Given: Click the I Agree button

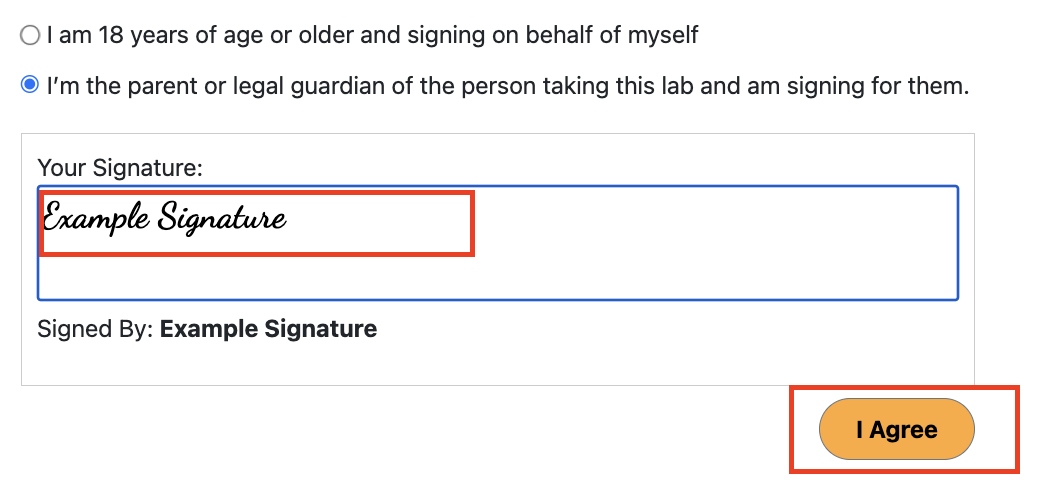Looking at the screenshot, I should click(x=897, y=429).
